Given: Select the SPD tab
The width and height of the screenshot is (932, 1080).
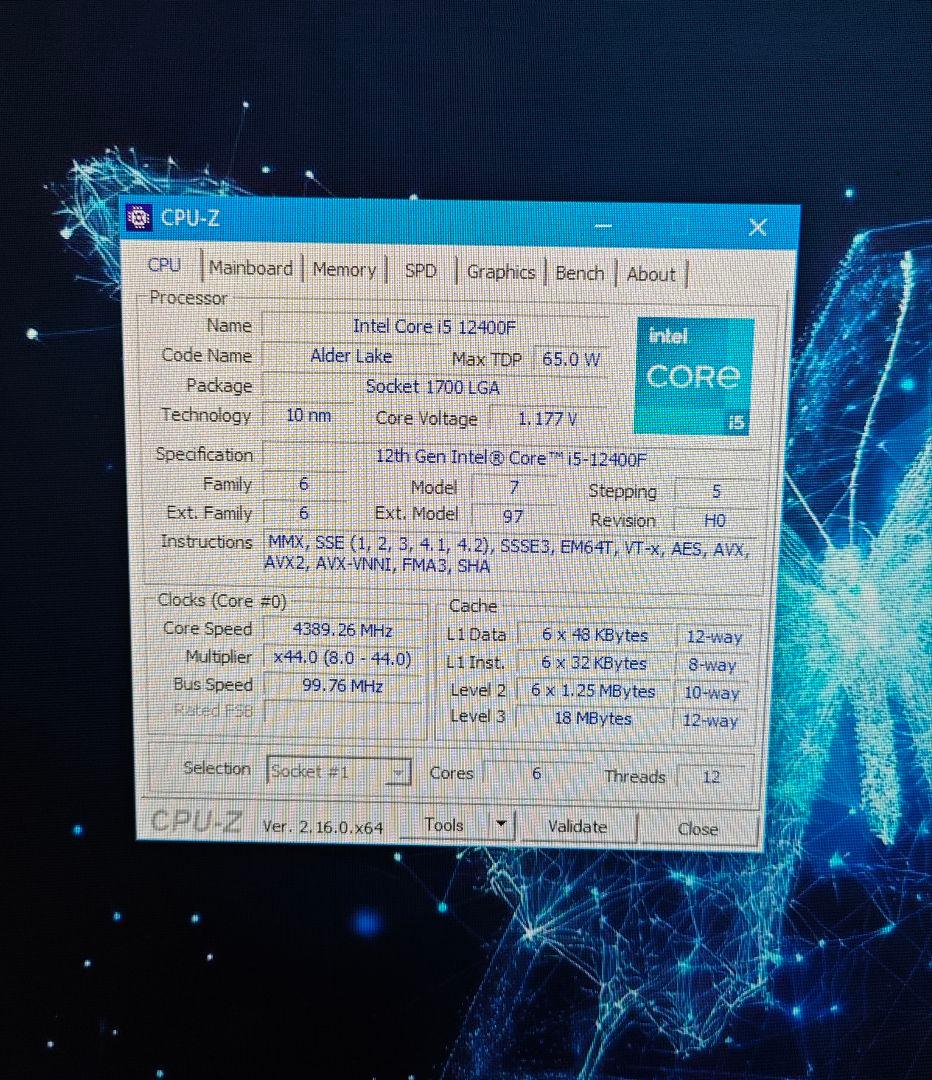Looking at the screenshot, I should pos(420,271).
